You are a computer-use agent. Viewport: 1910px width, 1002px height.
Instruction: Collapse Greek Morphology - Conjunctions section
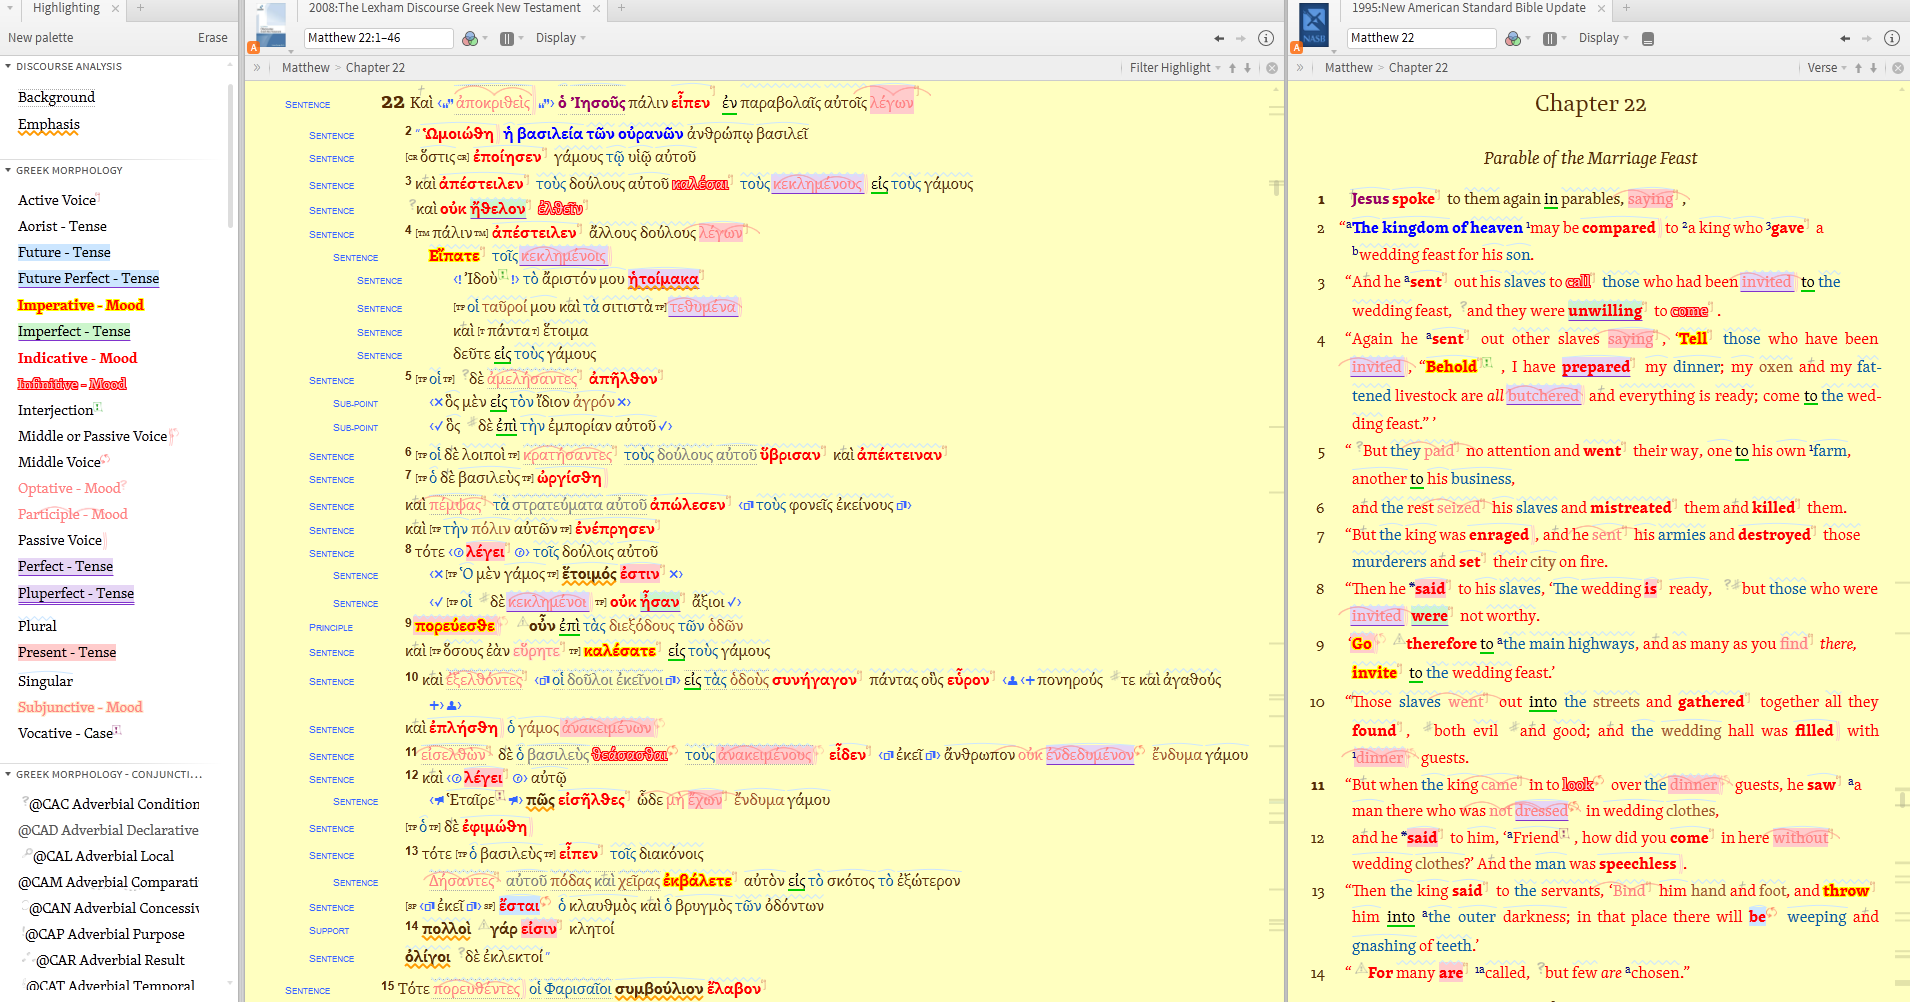[8, 774]
